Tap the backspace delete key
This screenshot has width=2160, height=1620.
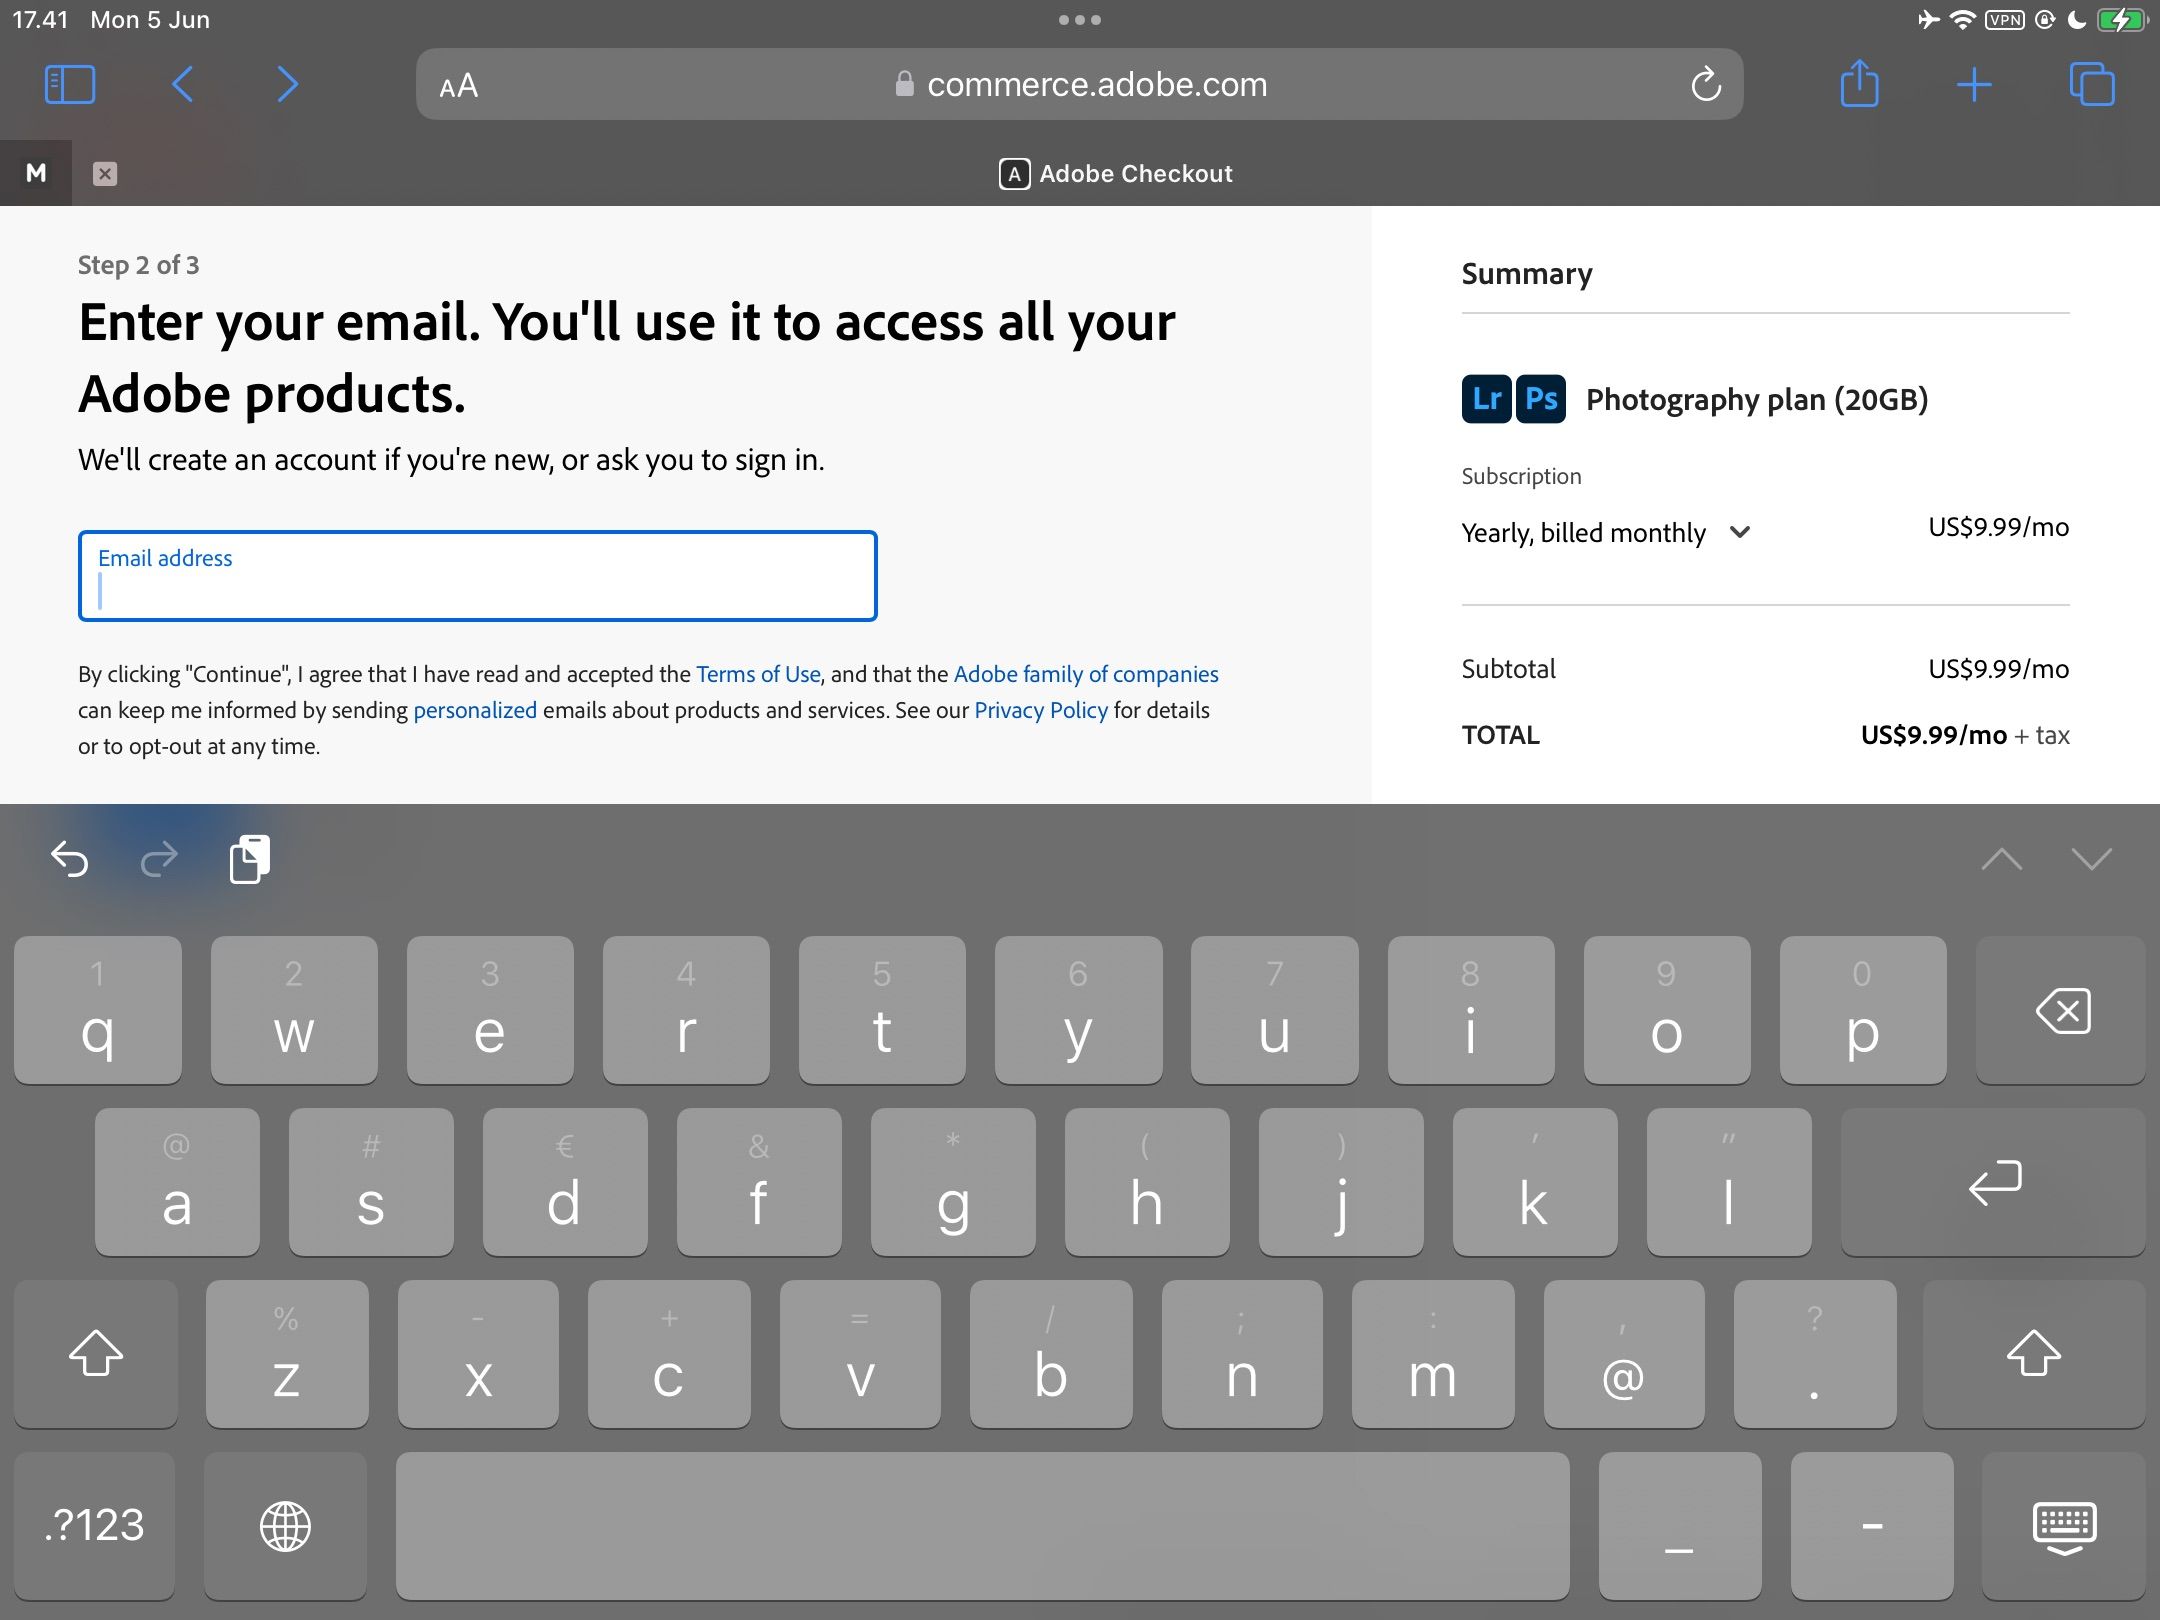click(x=2061, y=1011)
